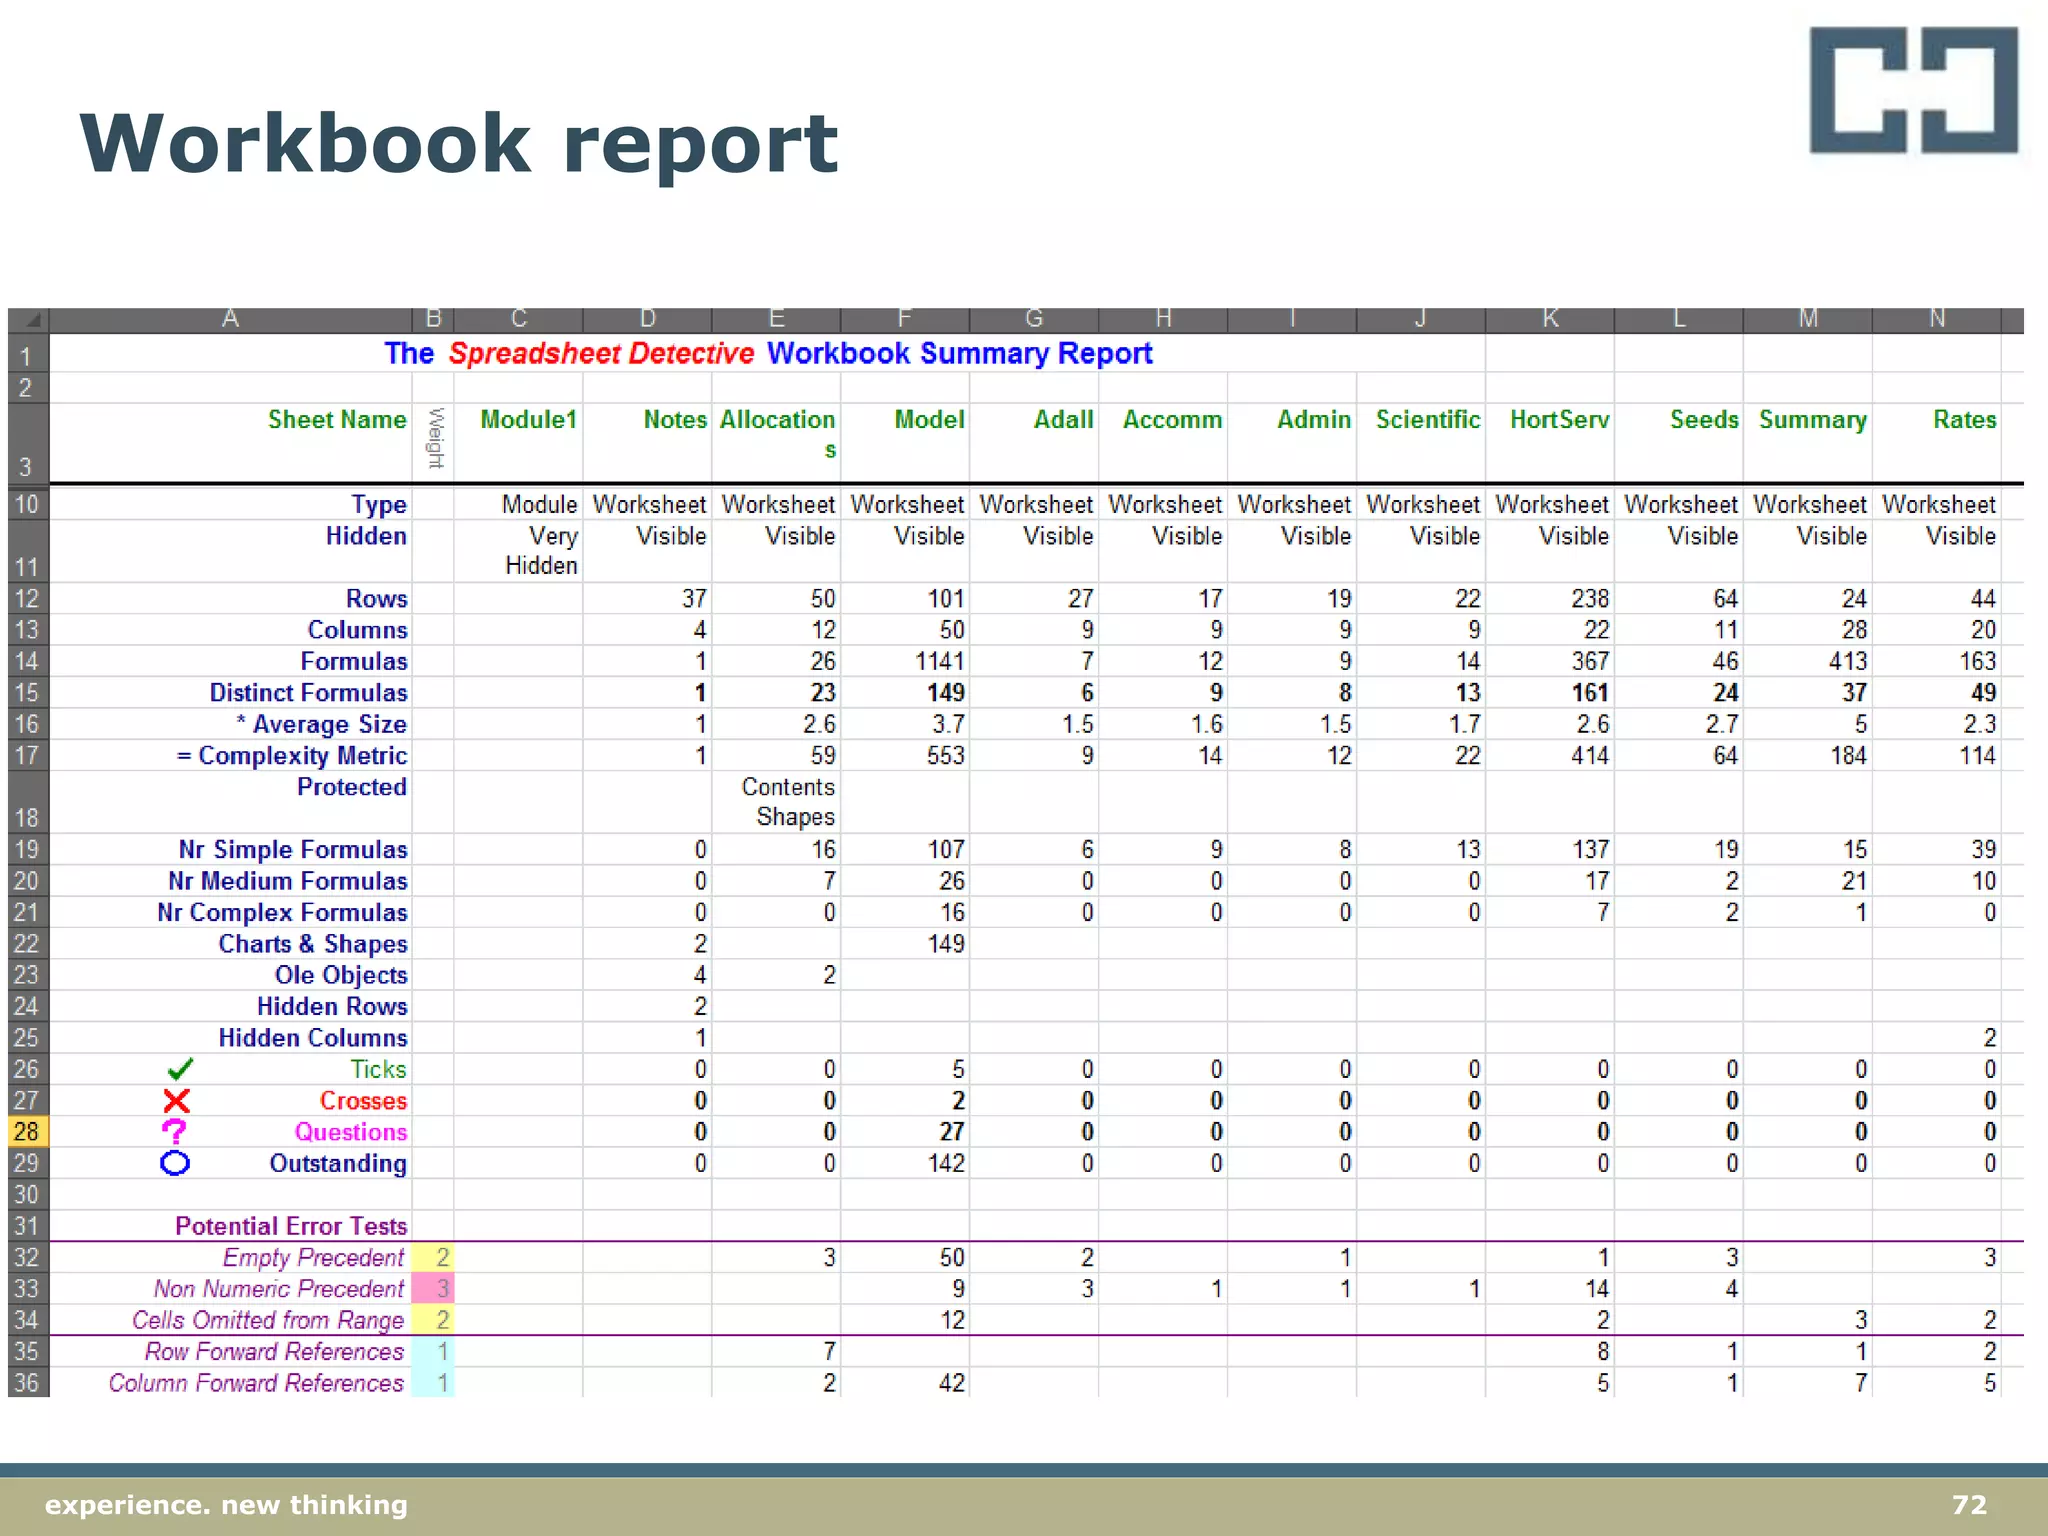Click the 'Hidden Columns' row label

313,1038
